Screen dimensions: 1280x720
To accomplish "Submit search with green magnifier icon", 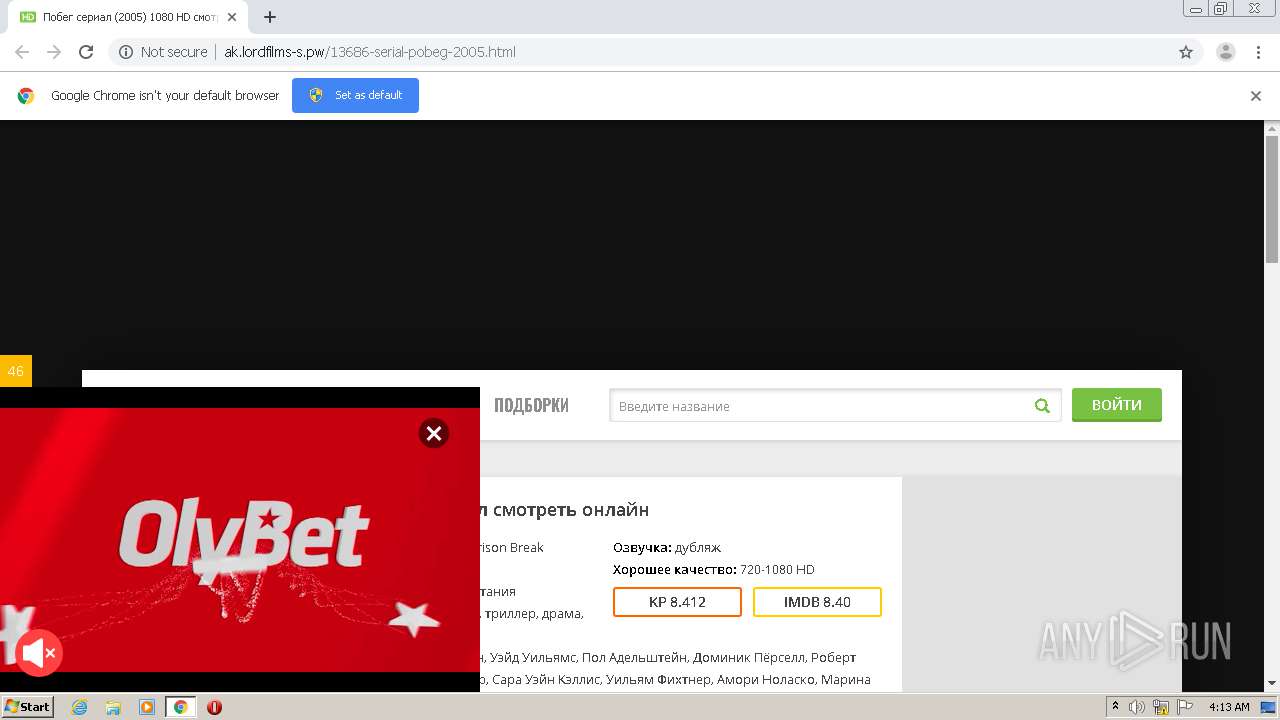I will (x=1043, y=406).
